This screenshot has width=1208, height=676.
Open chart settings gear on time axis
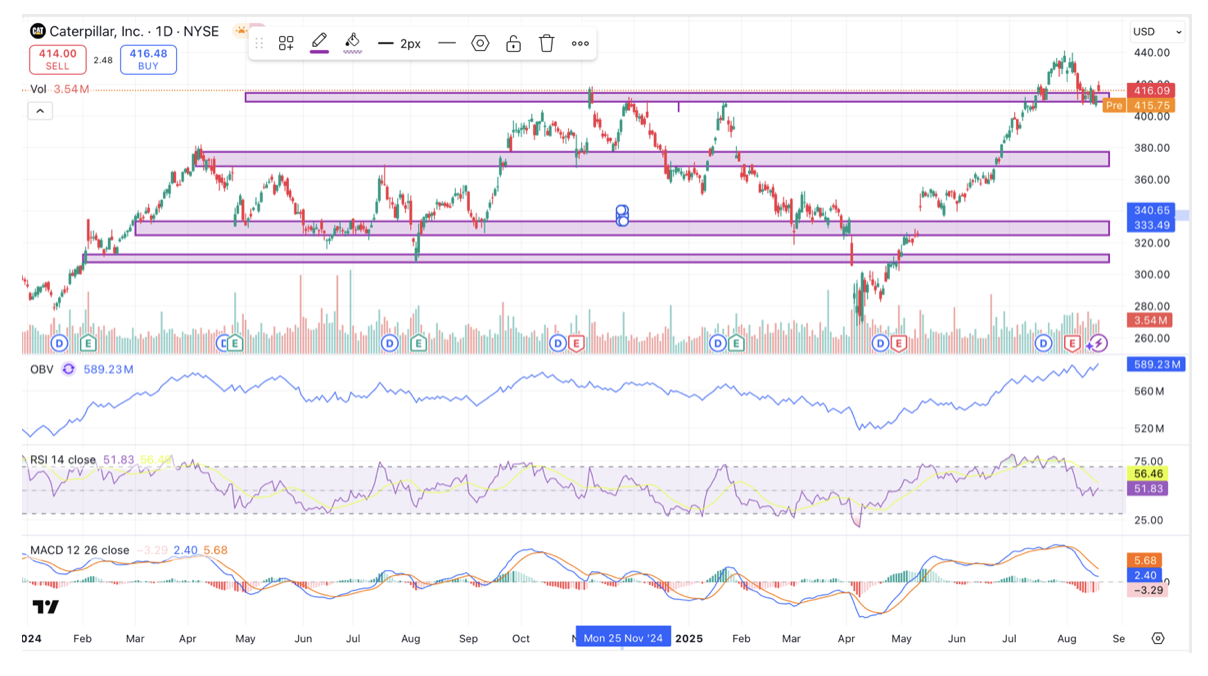pos(1158,638)
